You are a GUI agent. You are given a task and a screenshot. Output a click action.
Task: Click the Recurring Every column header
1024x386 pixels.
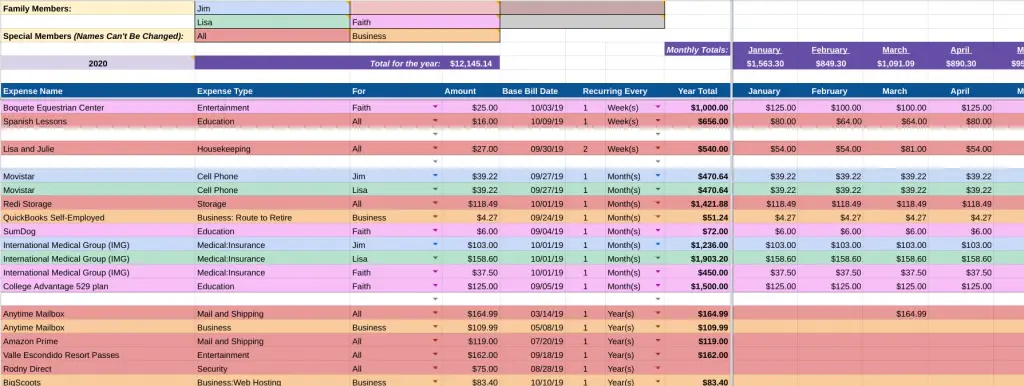(615, 91)
